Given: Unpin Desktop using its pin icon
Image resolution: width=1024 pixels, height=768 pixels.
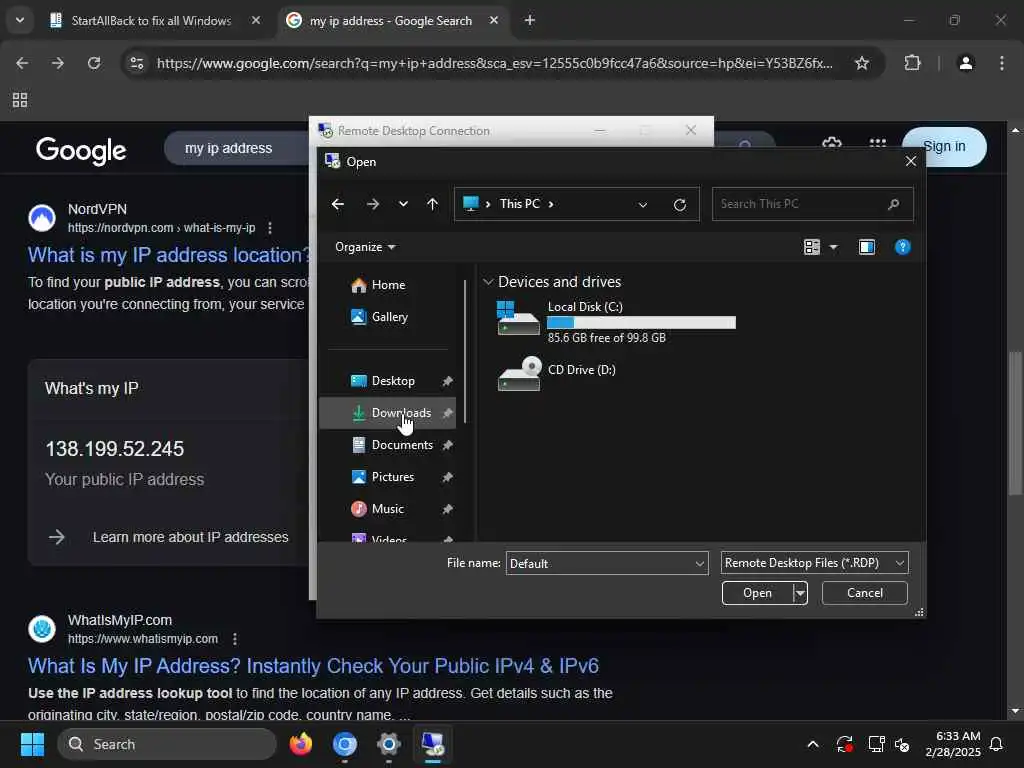Looking at the screenshot, I should click(447, 381).
